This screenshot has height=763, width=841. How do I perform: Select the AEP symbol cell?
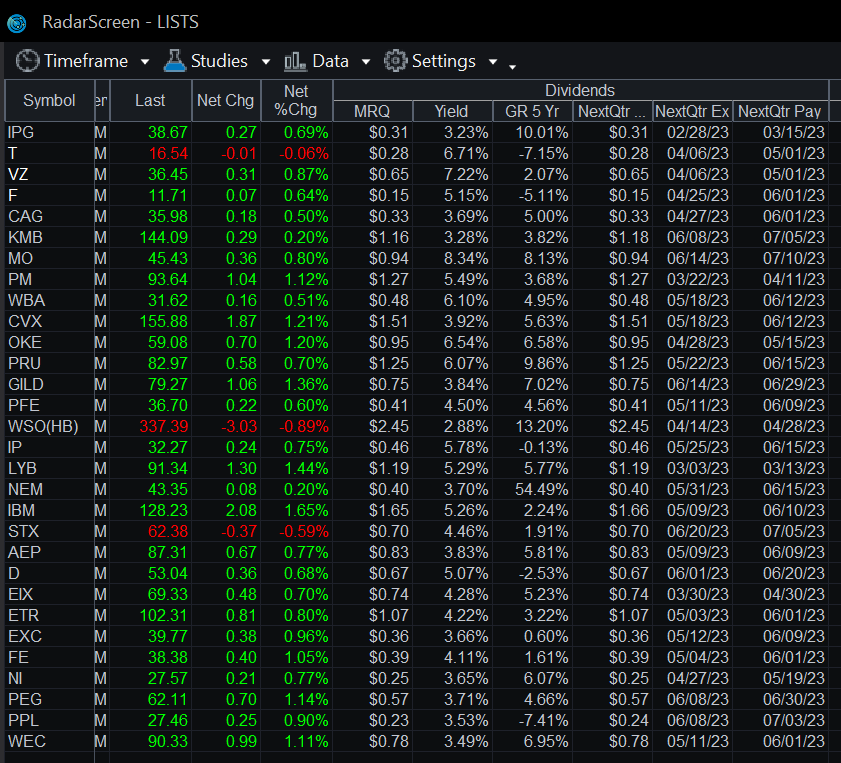point(49,552)
